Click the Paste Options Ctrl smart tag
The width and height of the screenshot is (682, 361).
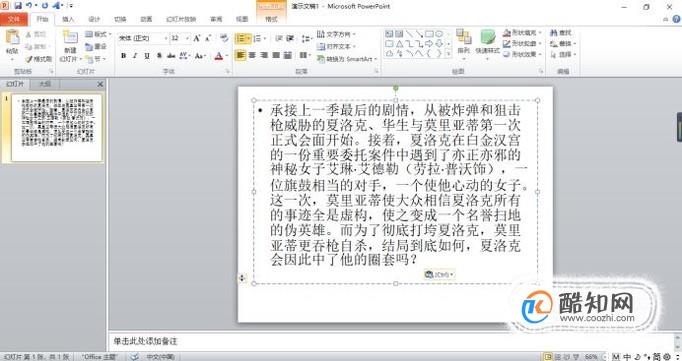[x=439, y=274]
